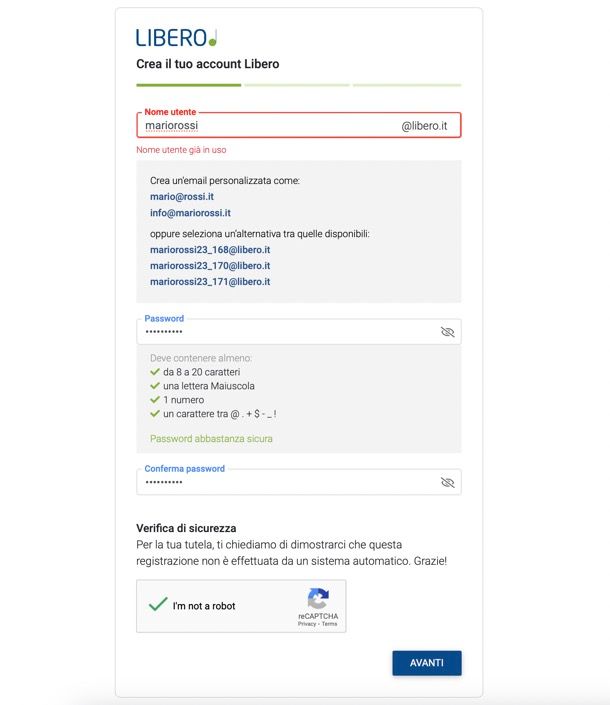610x705 pixels.
Task: Select suggestion mario@rossi.it
Action: click(x=182, y=196)
